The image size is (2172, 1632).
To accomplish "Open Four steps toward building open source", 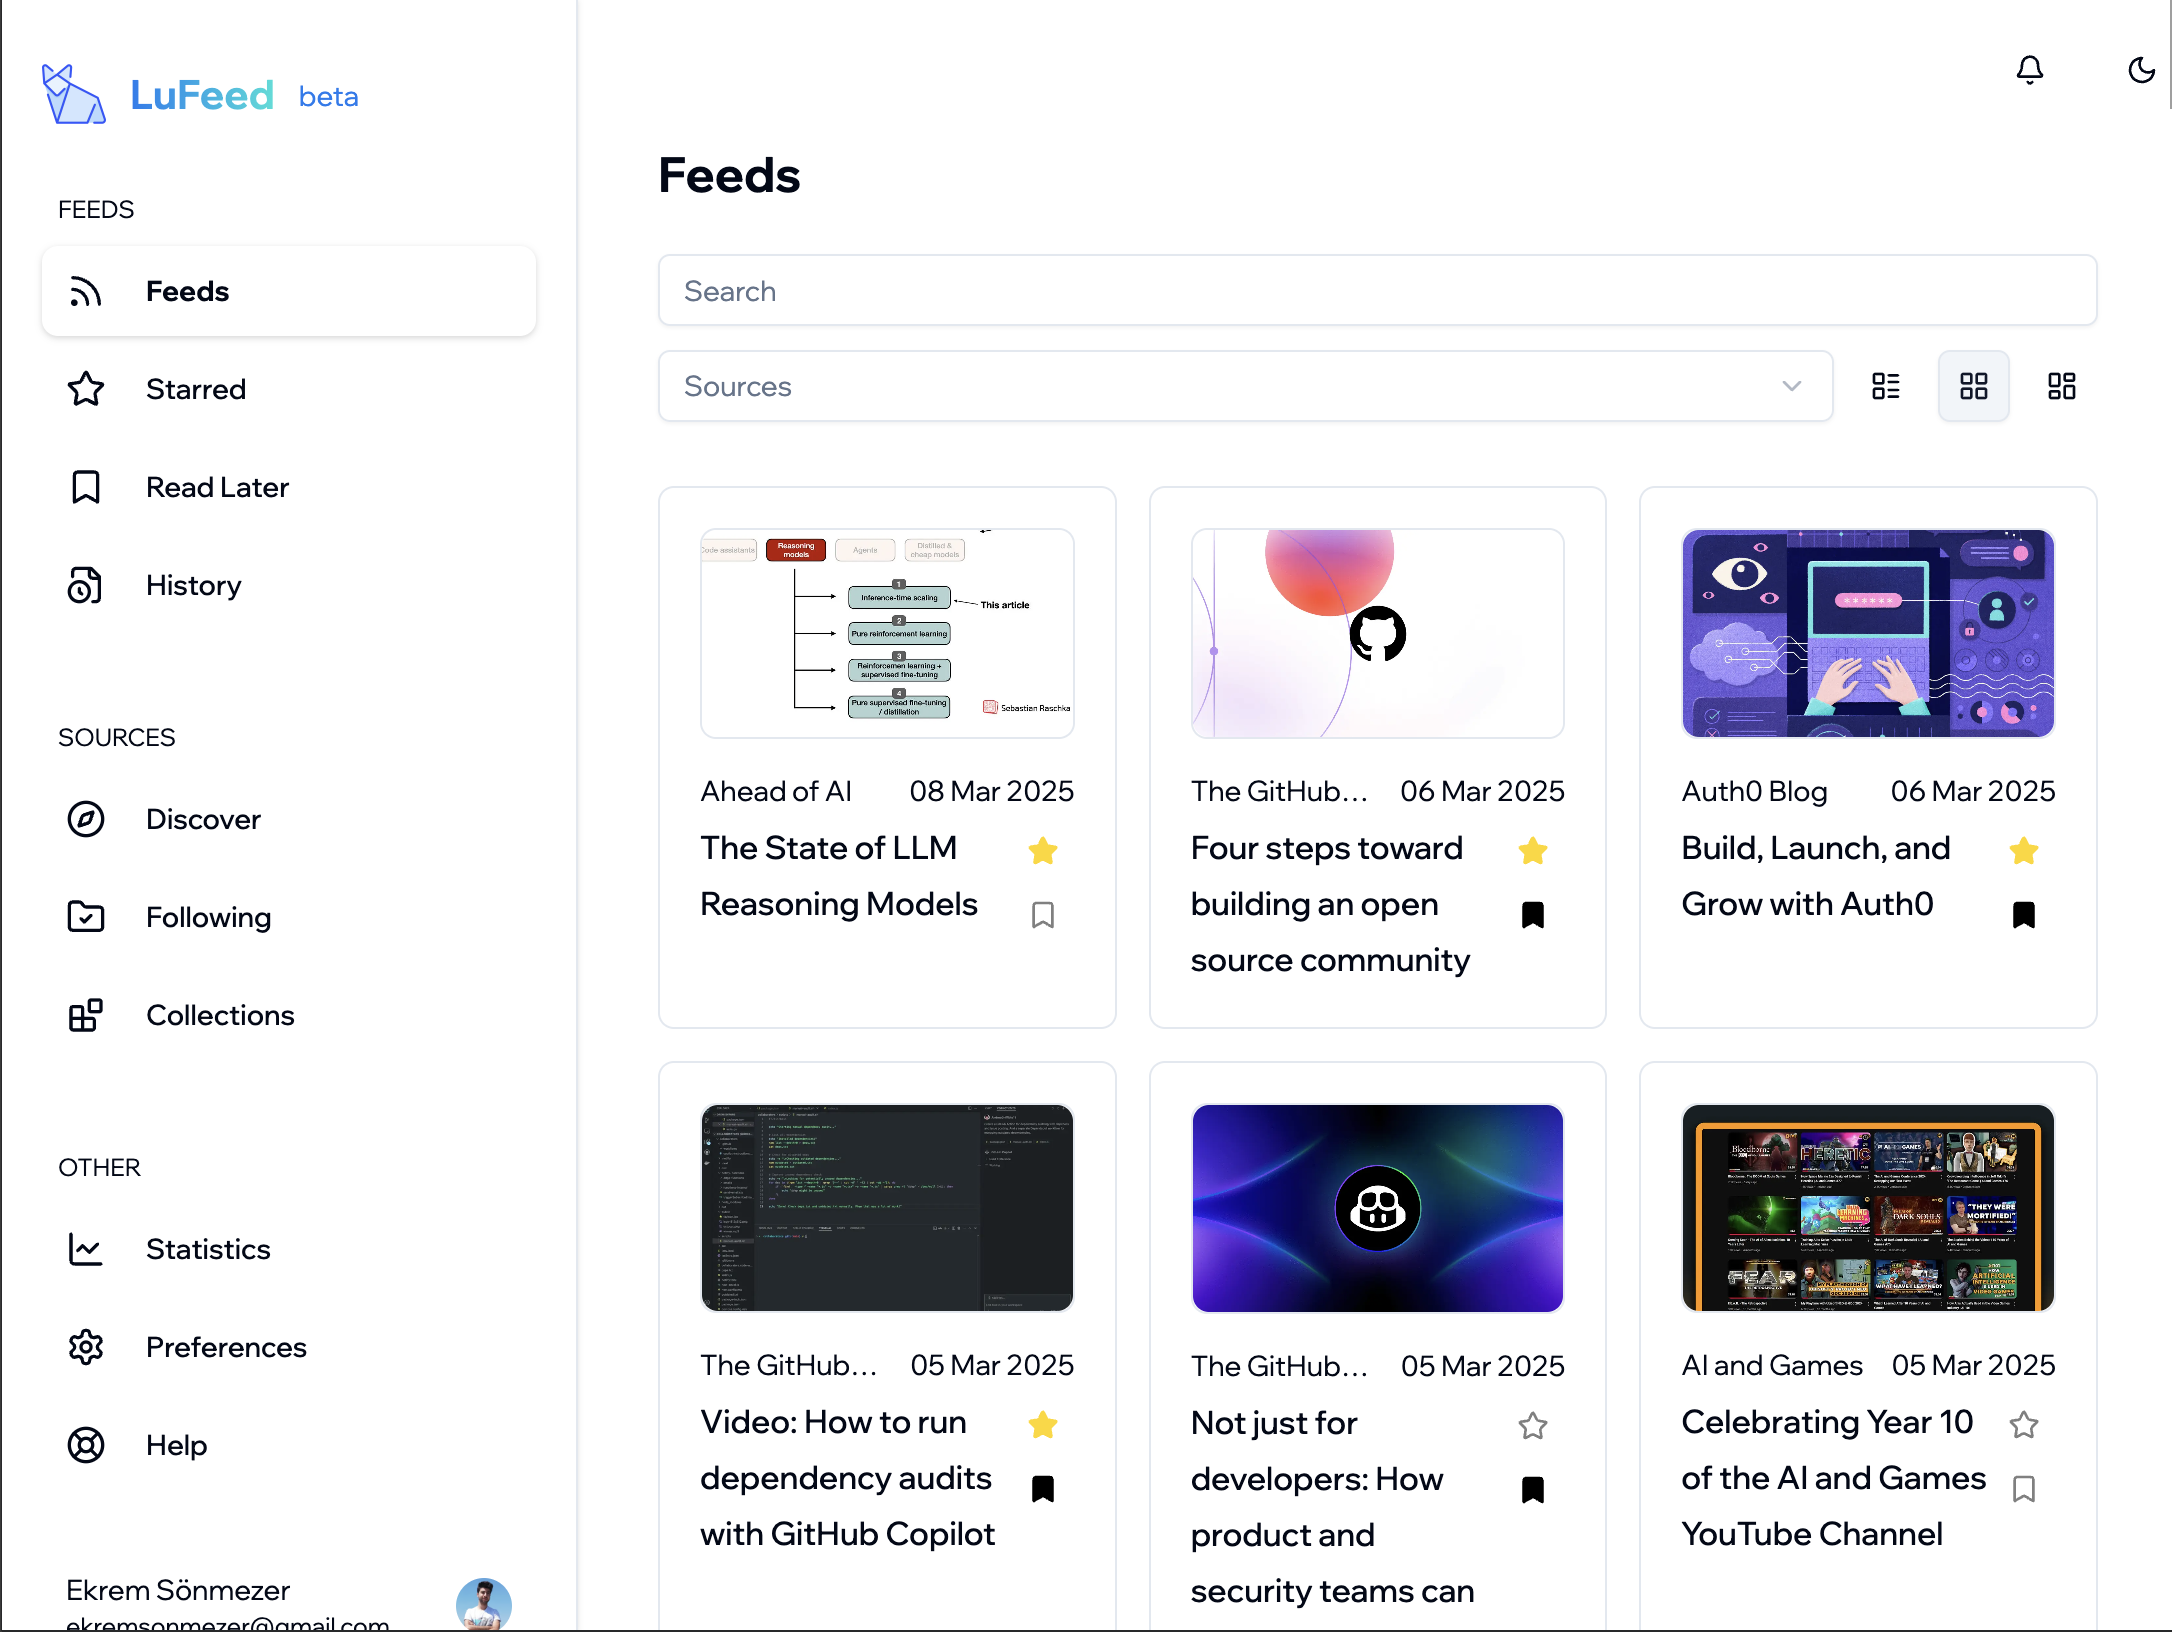I will 1330,904.
